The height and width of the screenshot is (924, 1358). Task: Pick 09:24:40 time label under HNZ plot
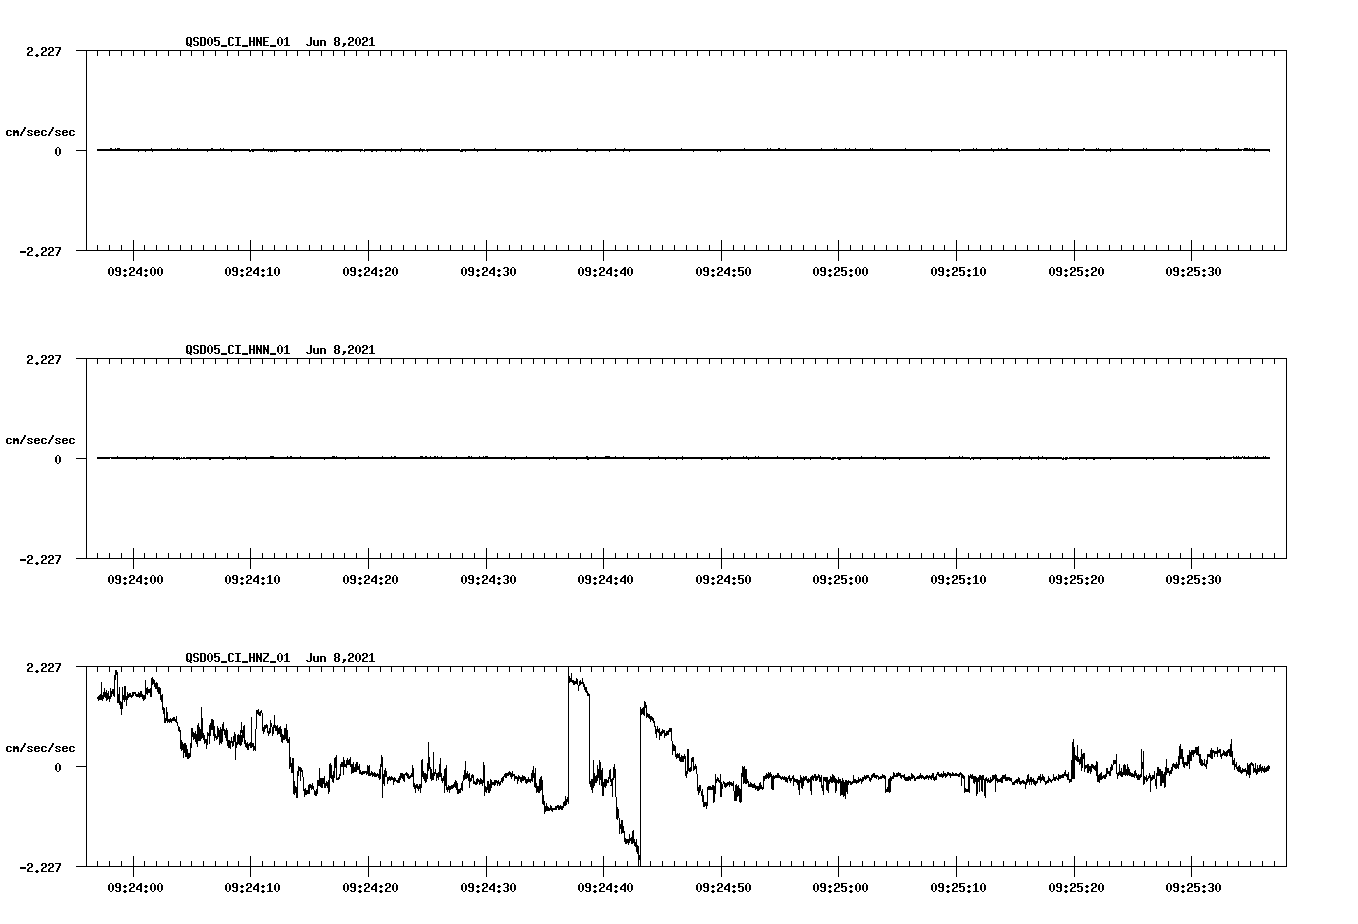pos(605,887)
